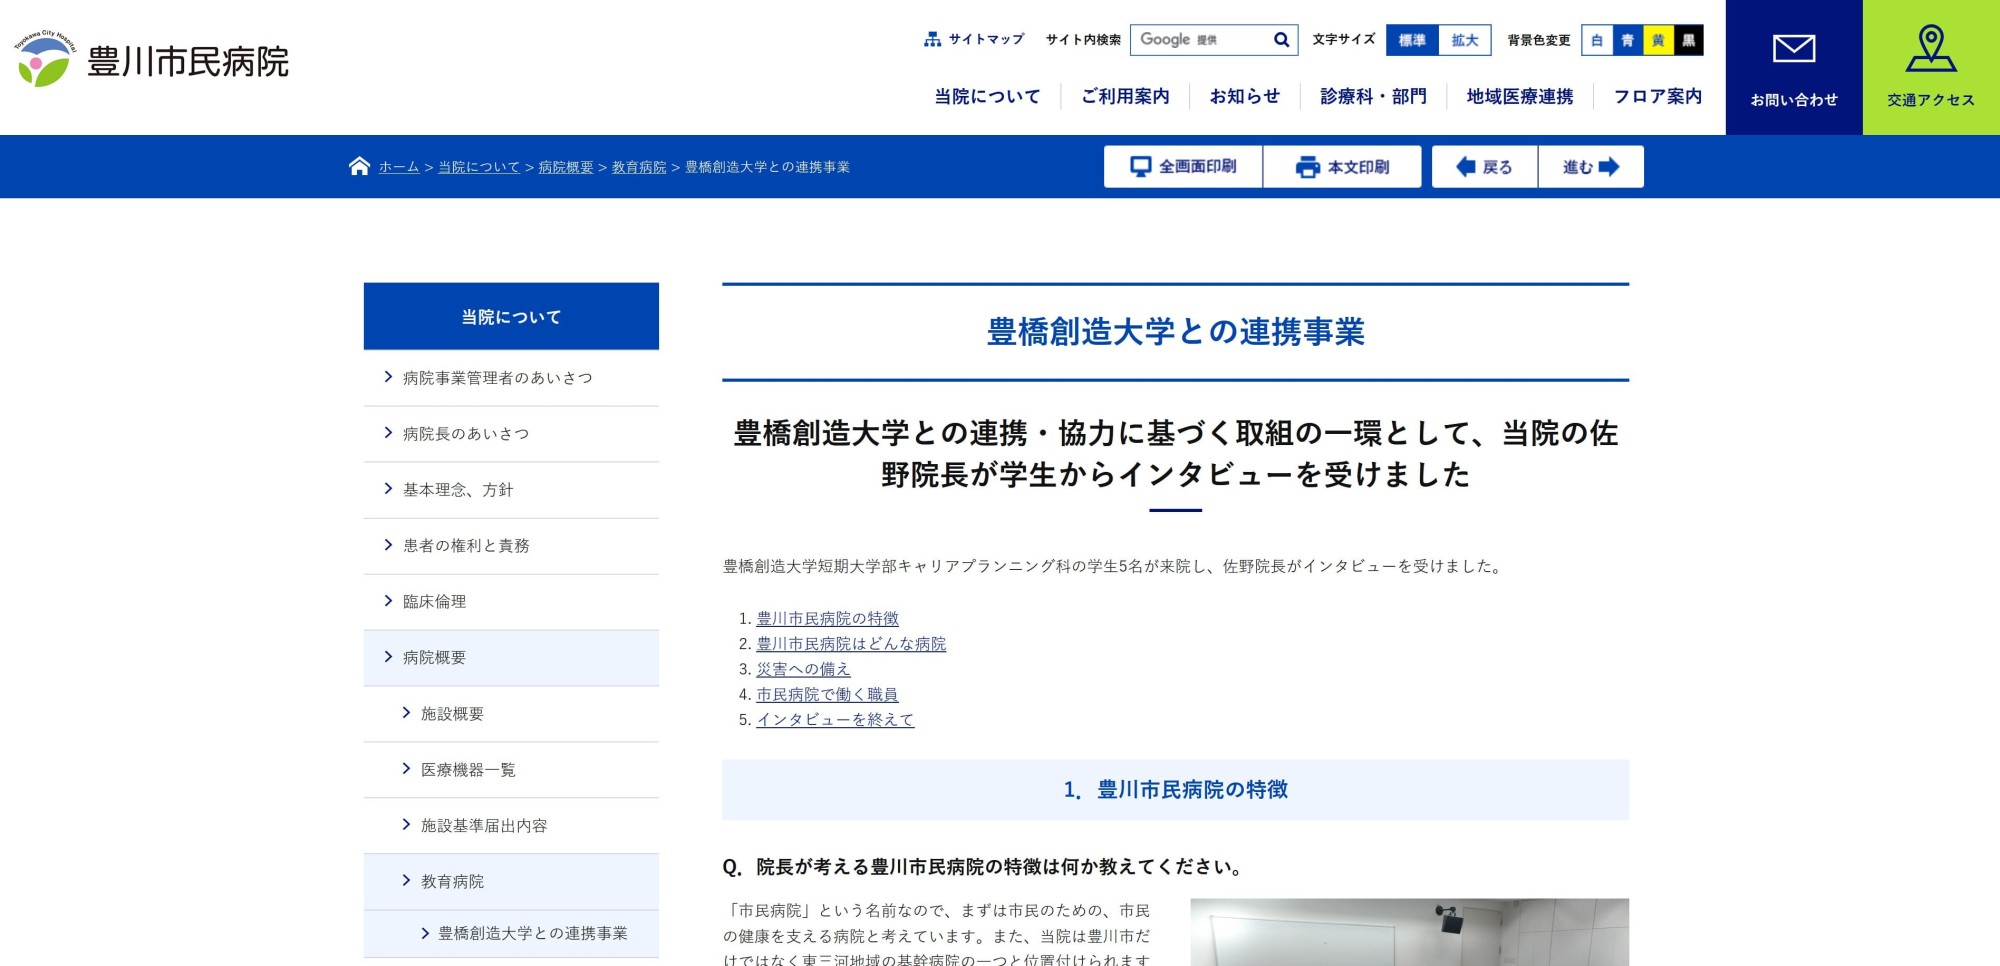Viewport: 2000px width, 966px height.
Task: Open 豊橋創造大学との連携事業 in sidebar
Action: click(511, 934)
